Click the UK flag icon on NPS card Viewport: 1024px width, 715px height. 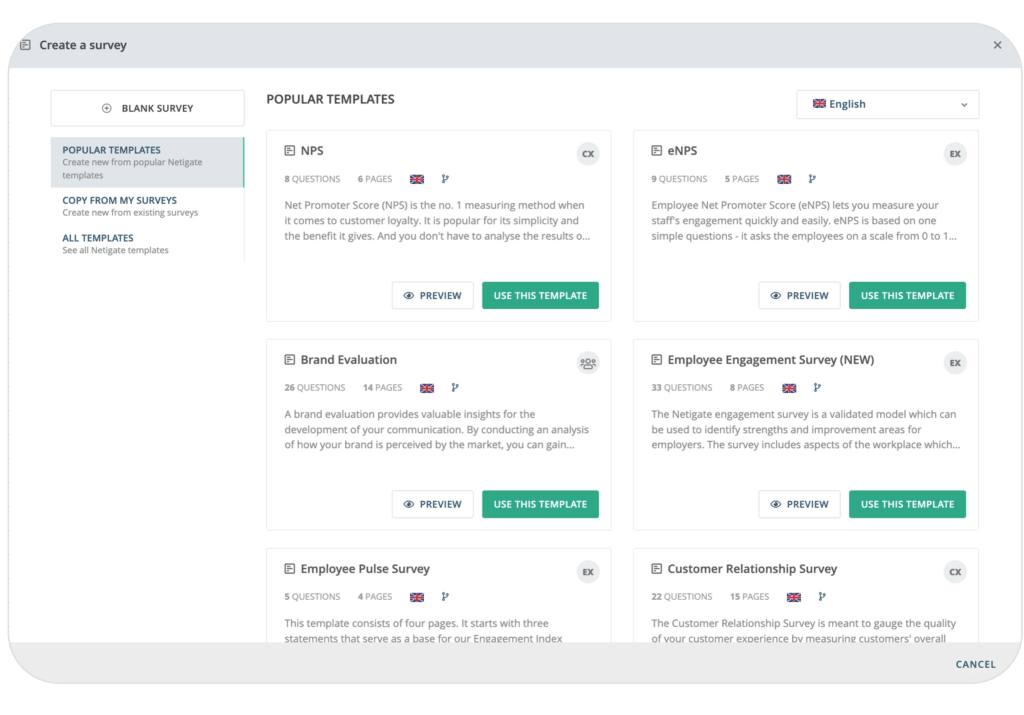tap(417, 179)
